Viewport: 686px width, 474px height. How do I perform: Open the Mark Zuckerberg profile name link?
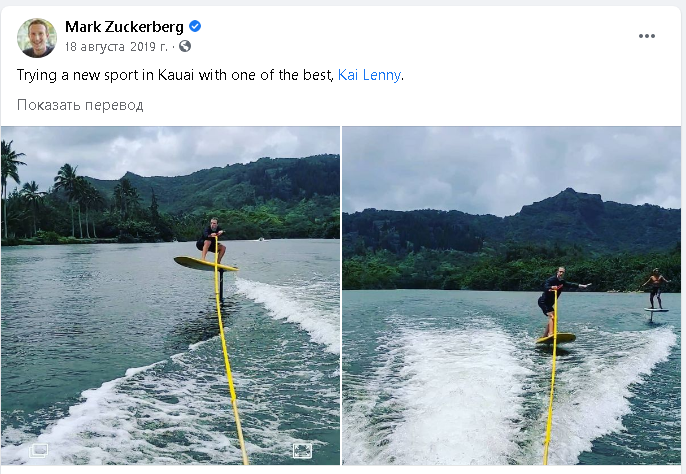[x=124, y=27]
